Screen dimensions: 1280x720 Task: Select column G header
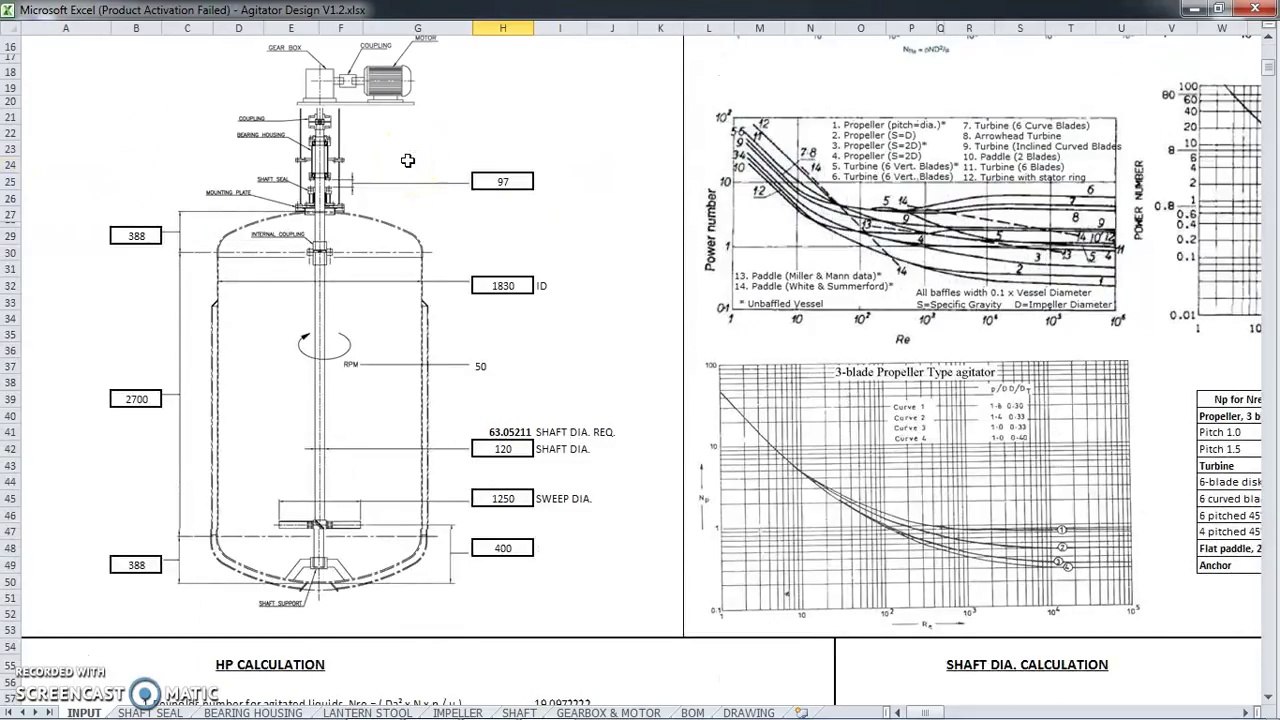pyautogui.click(x=417, y=28)
